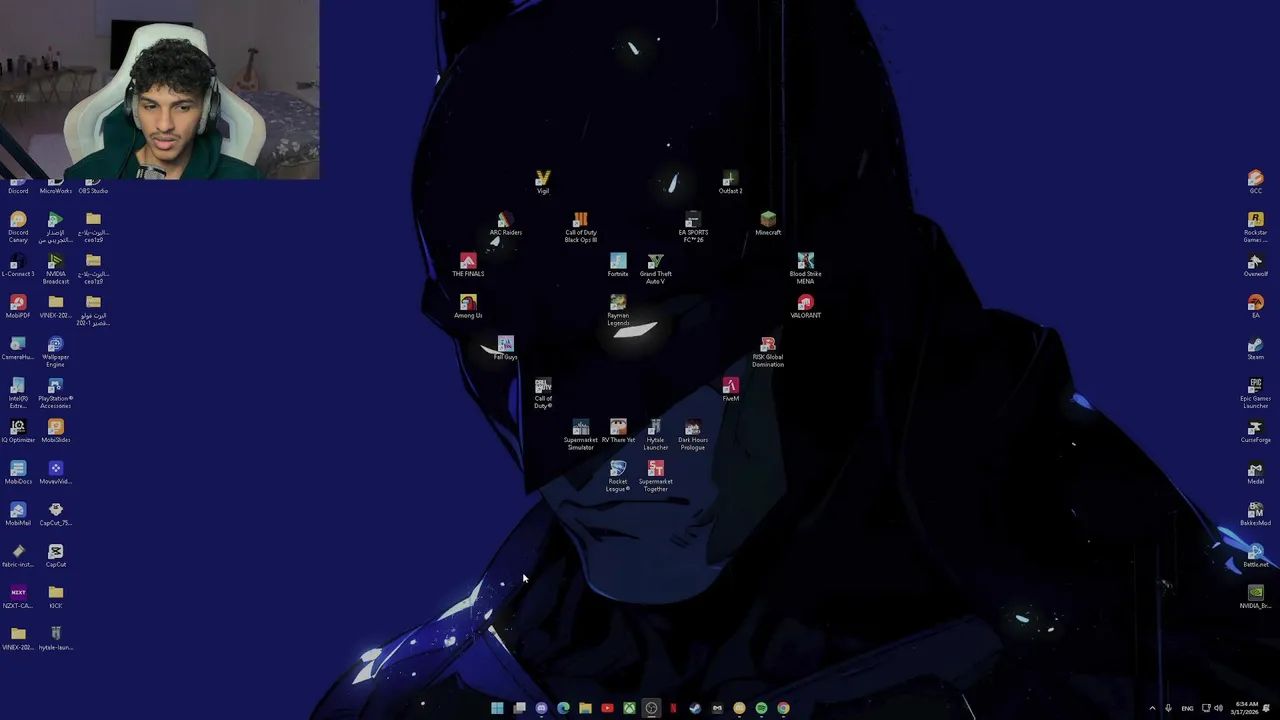Launch Rockstar Games Launcher shortcut
The image size is (1280, 720).
pyautogui.click(x=1255, y=227)
